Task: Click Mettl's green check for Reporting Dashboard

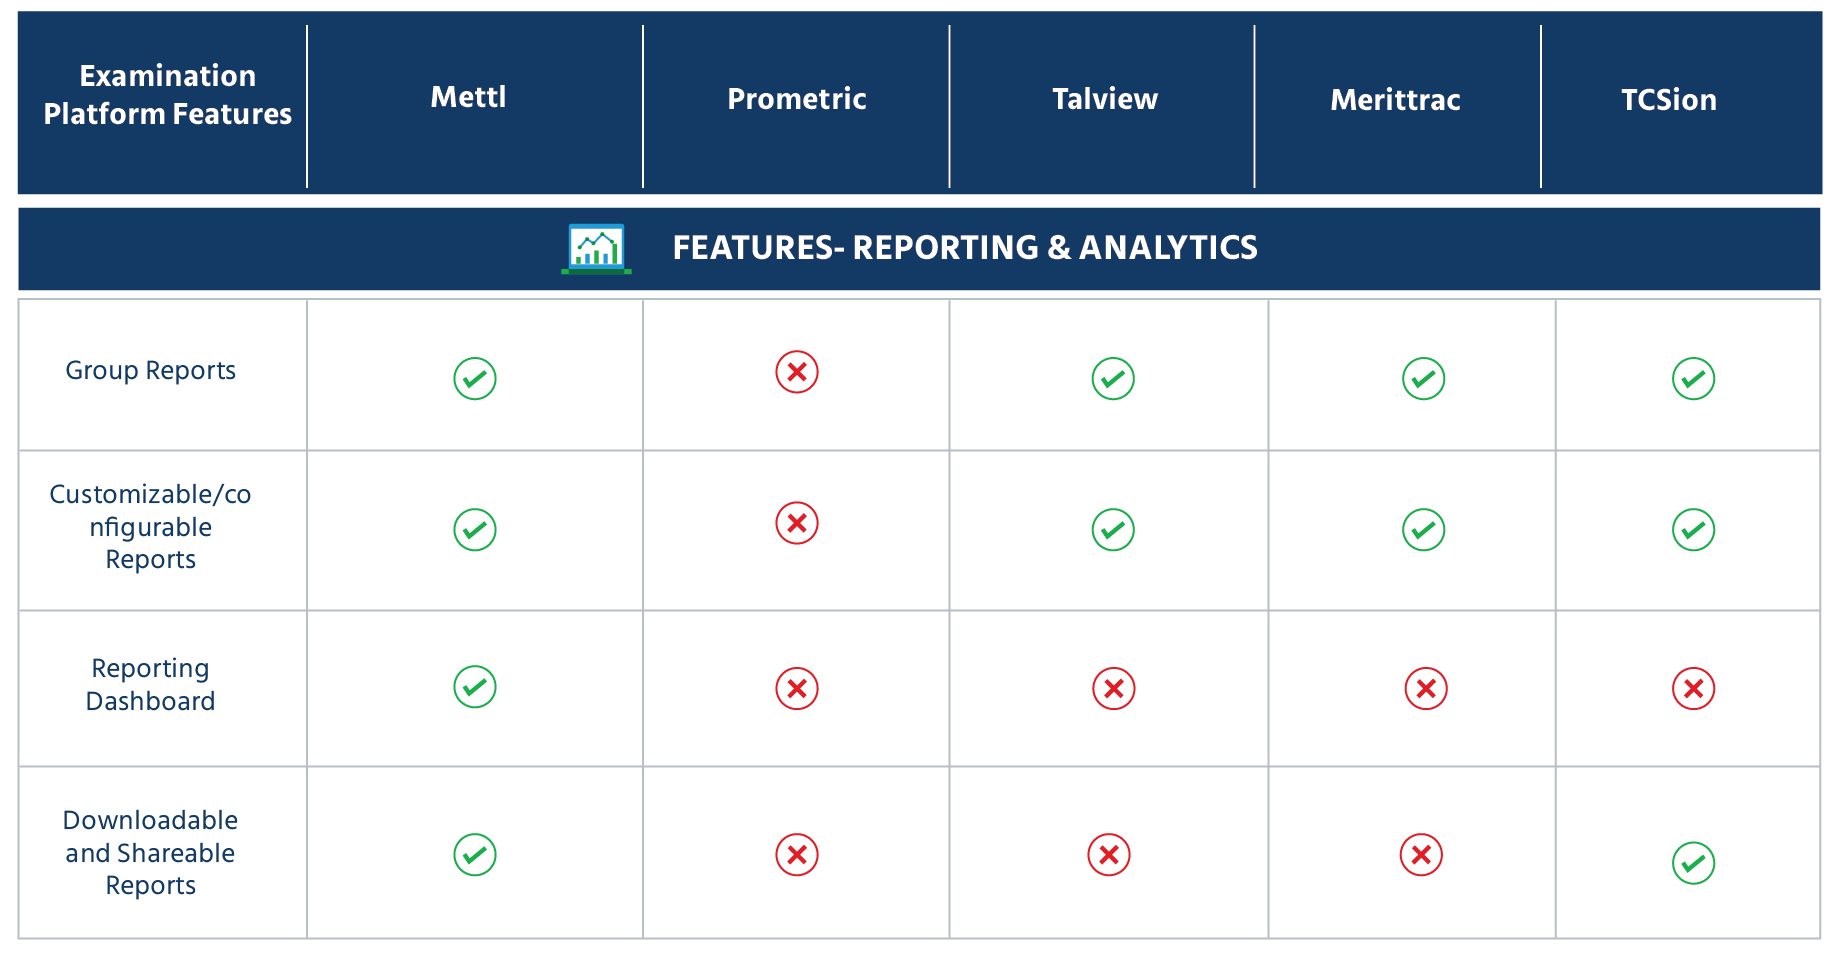Action: tap(475, 687)
